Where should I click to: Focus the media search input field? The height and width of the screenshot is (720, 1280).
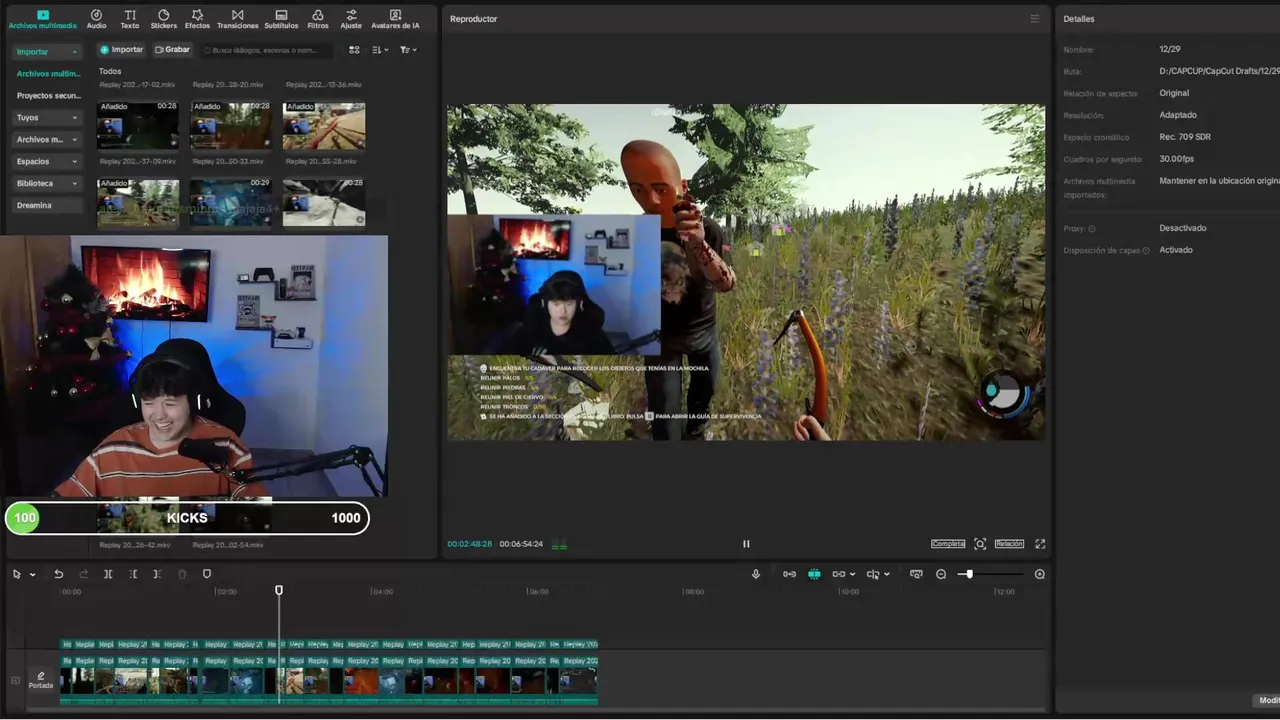click(266, 50)
